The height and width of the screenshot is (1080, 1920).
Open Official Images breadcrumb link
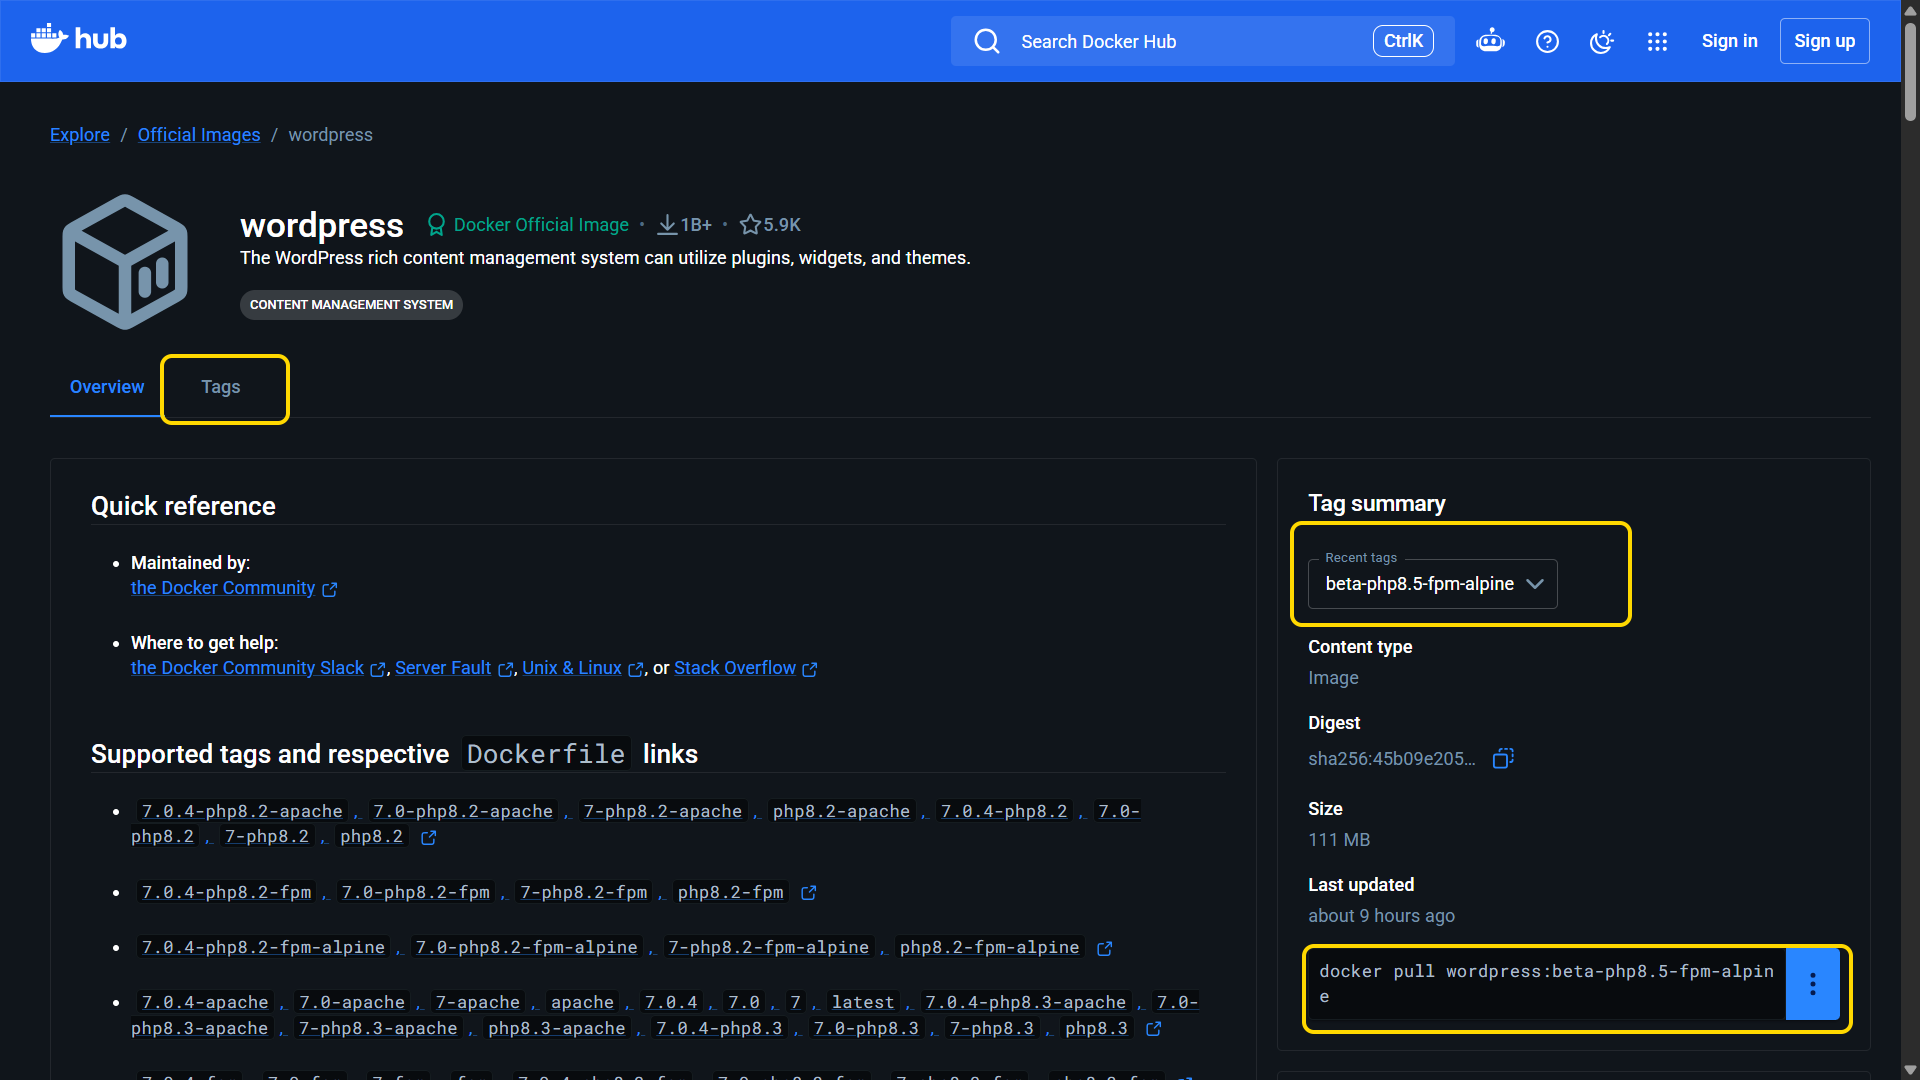(199, 135)
